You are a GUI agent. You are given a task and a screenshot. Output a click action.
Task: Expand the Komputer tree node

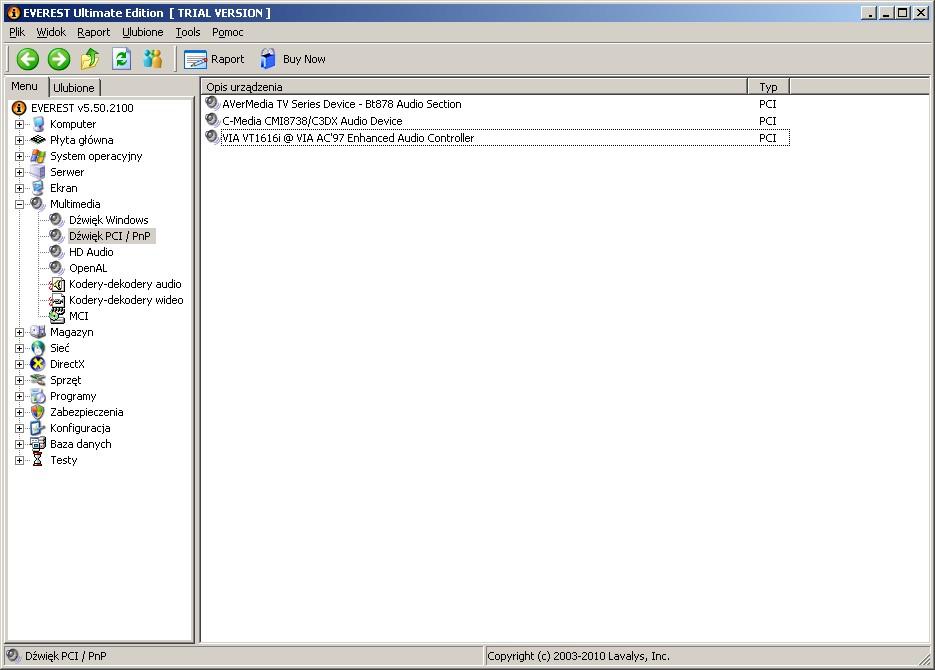pos(19,125)
